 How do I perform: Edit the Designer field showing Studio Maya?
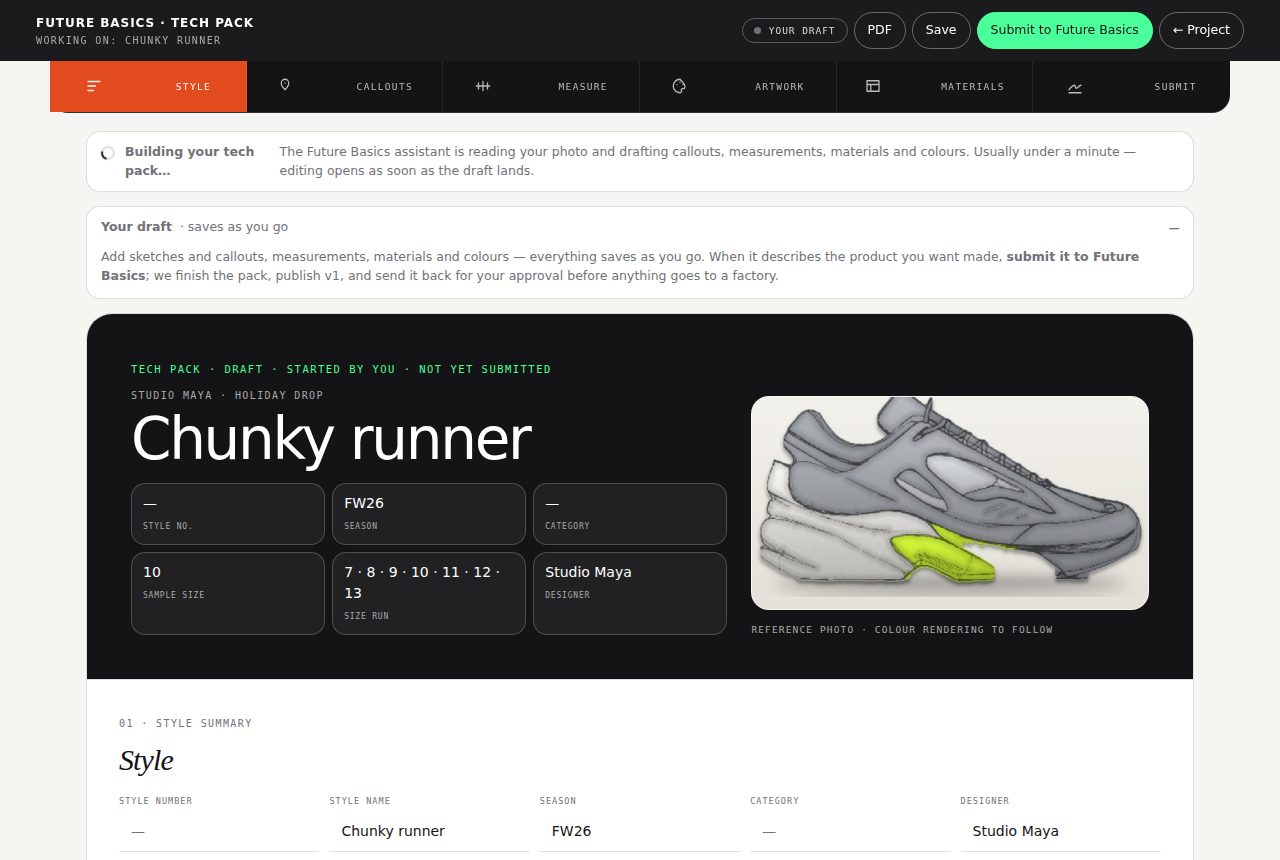[x=1060, y=831]
